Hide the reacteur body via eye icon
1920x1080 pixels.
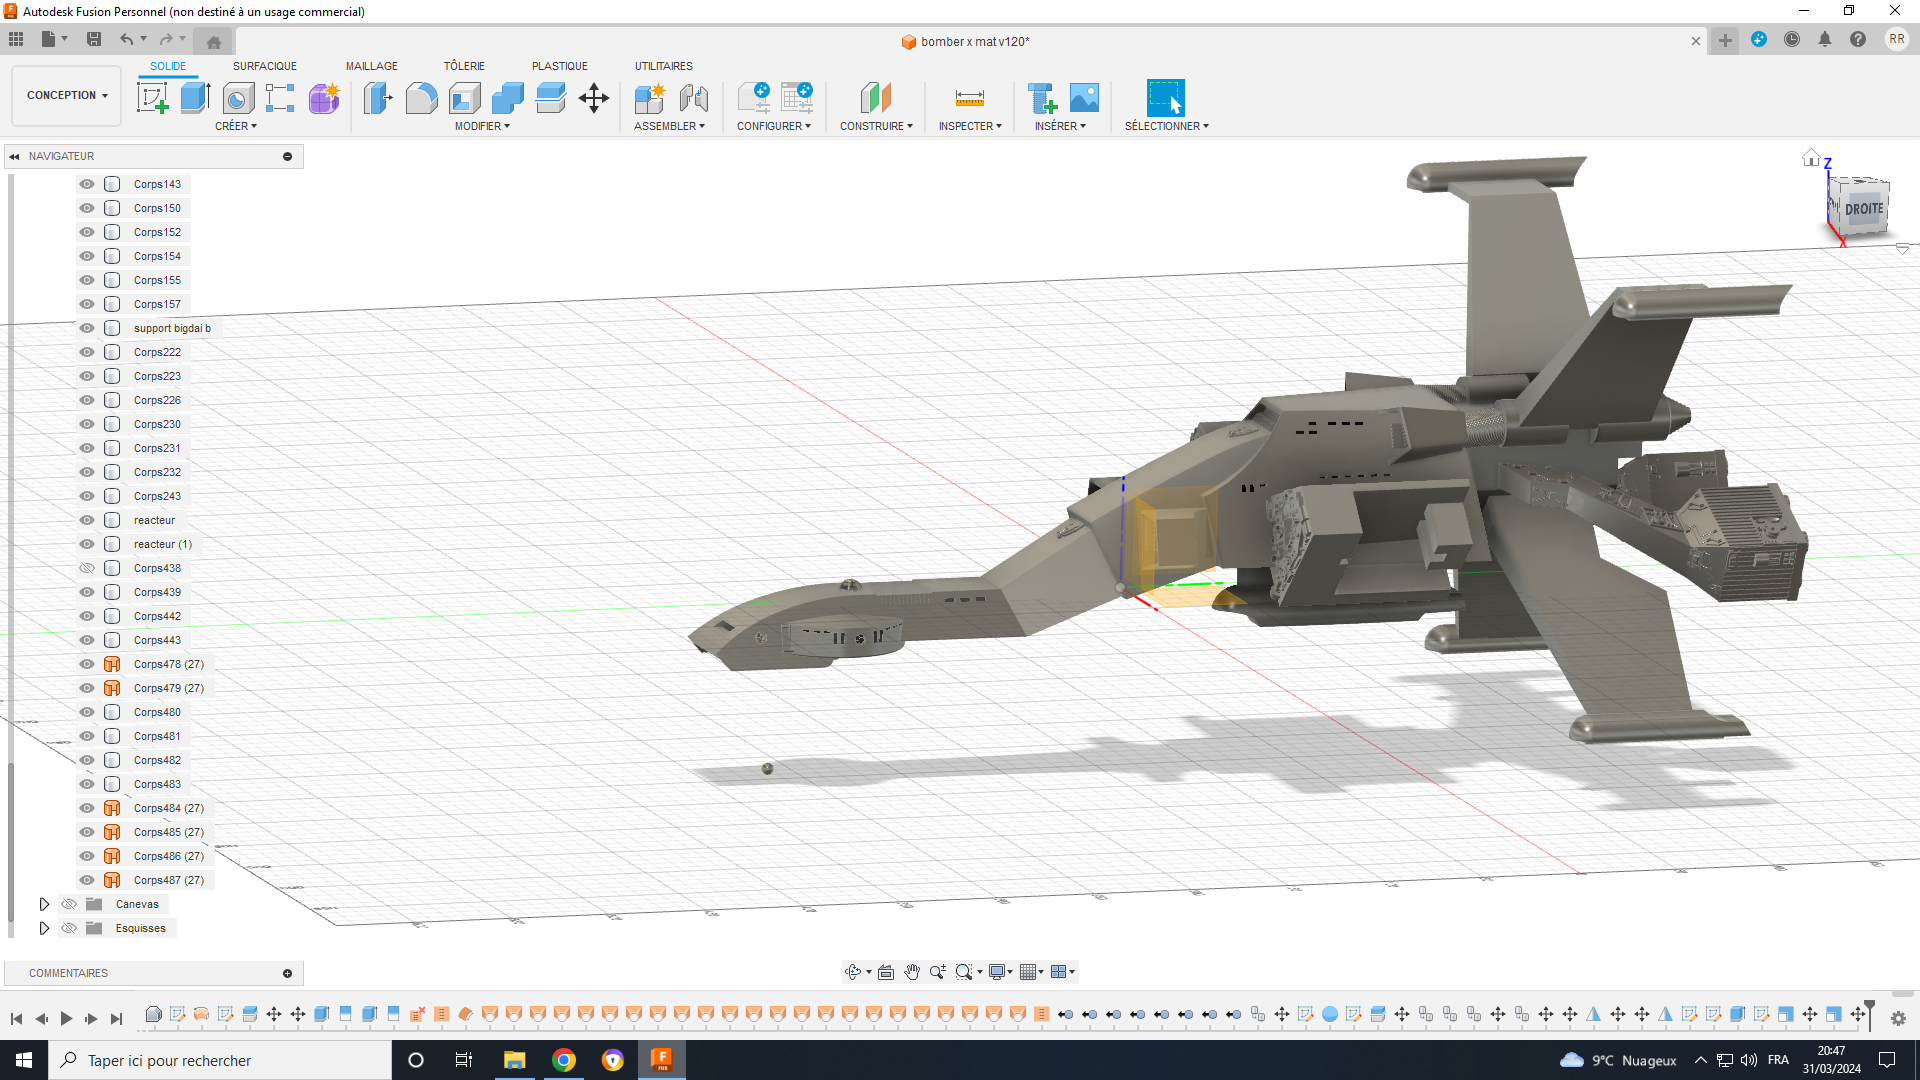[x=87, y=520]
